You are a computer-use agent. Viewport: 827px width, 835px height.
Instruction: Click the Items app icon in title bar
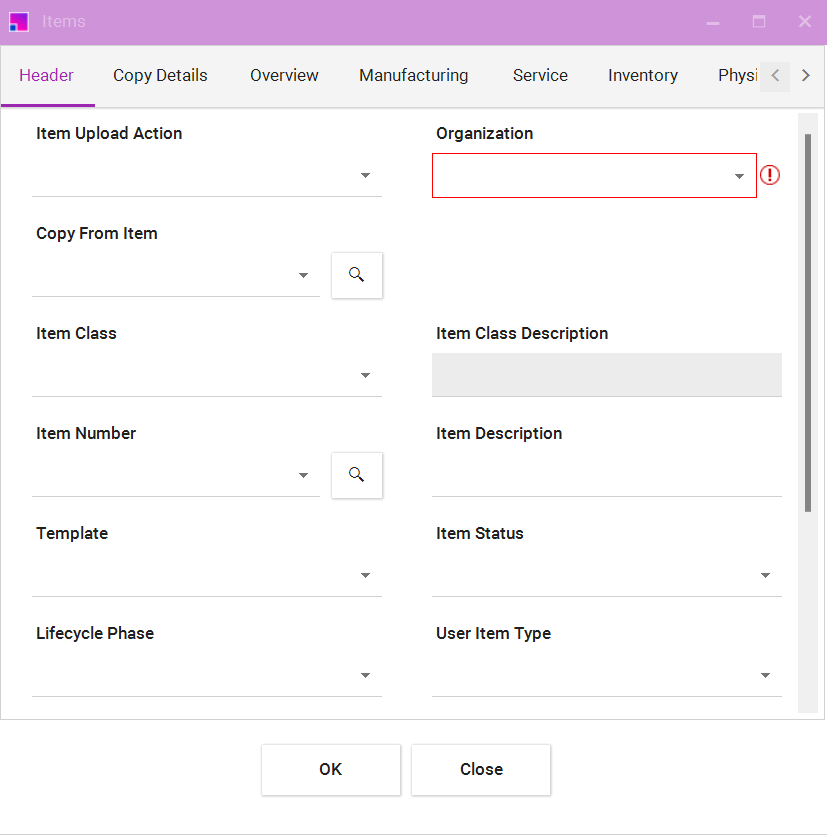(x=19, y=21)
